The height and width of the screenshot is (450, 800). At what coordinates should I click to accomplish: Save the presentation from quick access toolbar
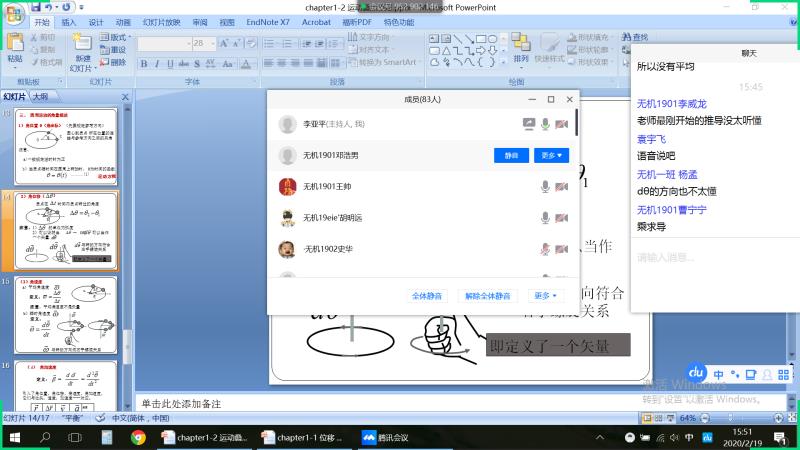click(35, 7)
